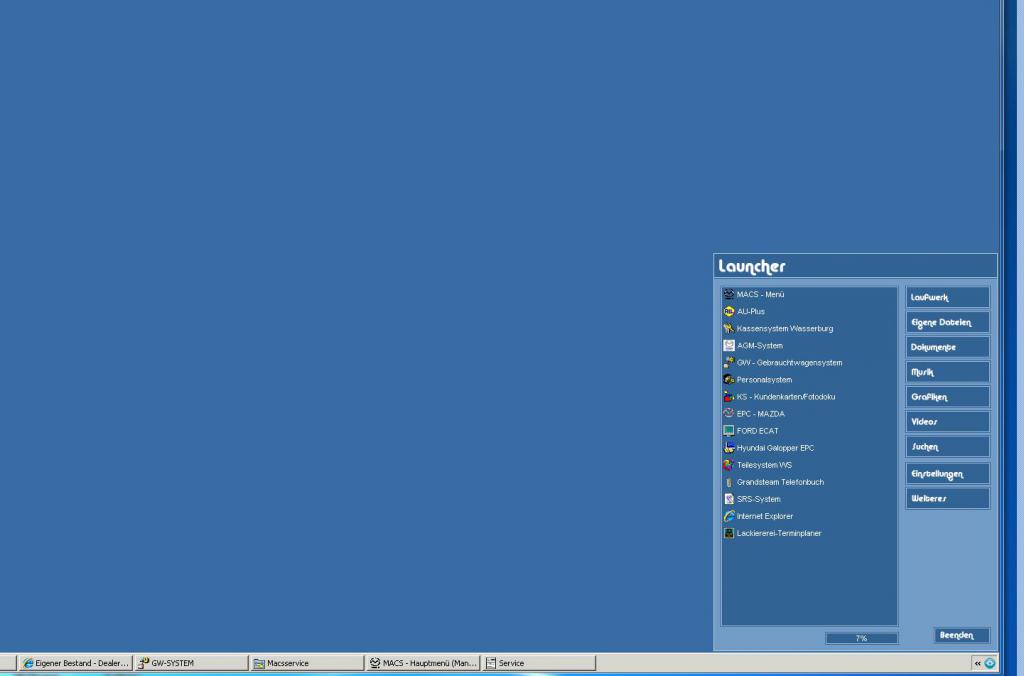Click the 7% progress bar
This screenshot has height=676, width=1024.
[861, 638]
